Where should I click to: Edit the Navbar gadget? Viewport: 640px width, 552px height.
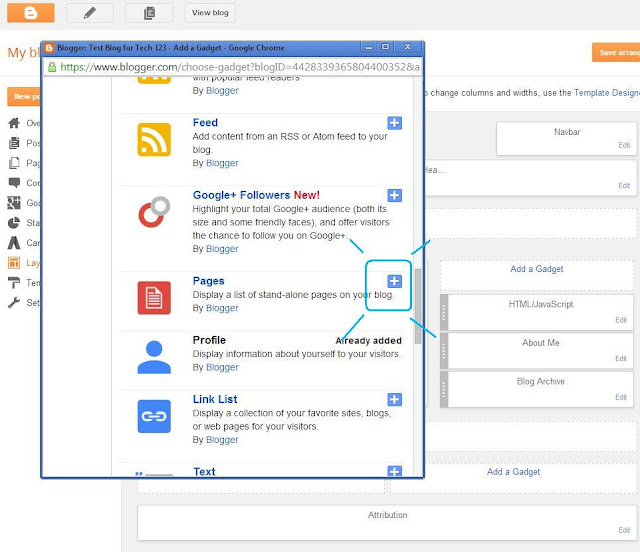coord(624,145)
